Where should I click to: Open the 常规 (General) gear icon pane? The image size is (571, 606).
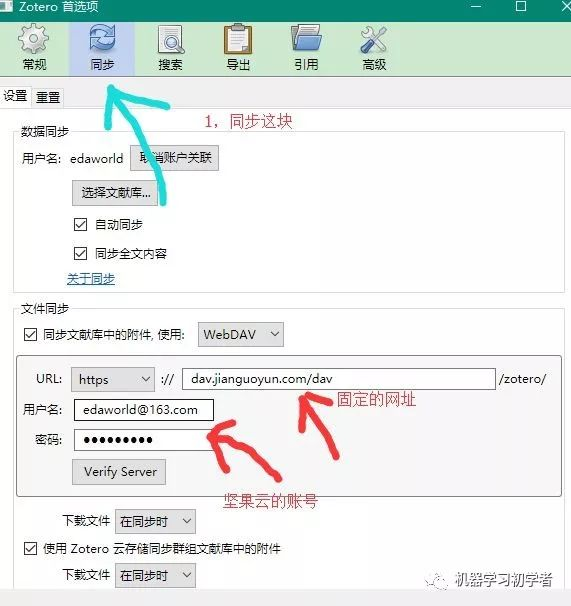point(34,48)
